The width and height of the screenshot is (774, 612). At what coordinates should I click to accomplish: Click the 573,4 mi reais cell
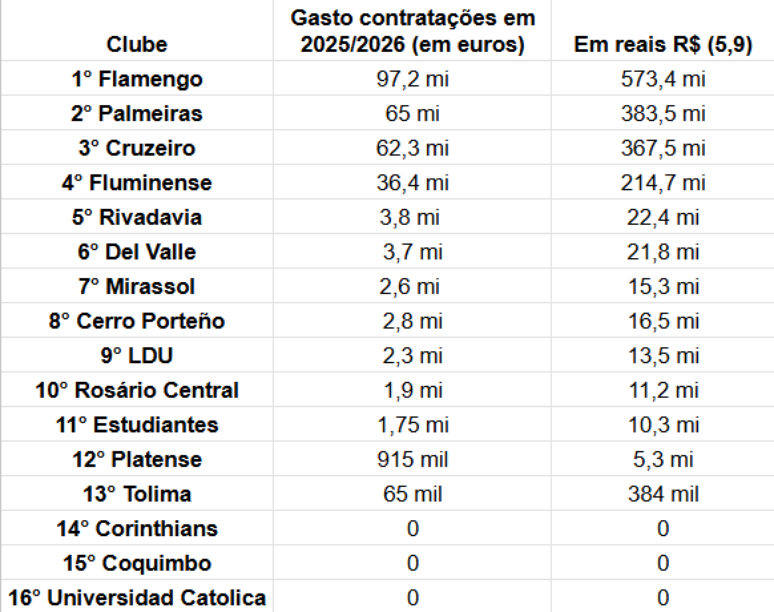pos(662,78)
